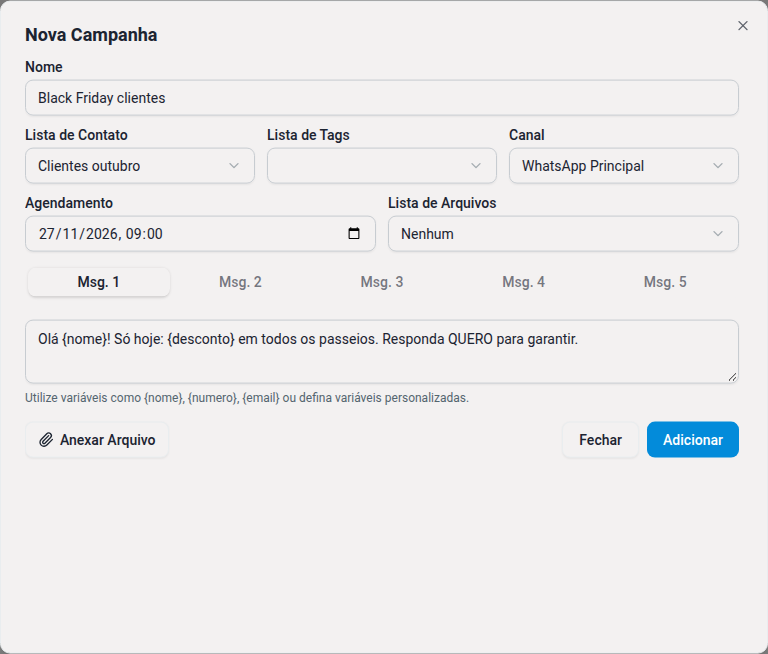
Task: Open the empty Lista de Tags dropdown
Action: 382,166
